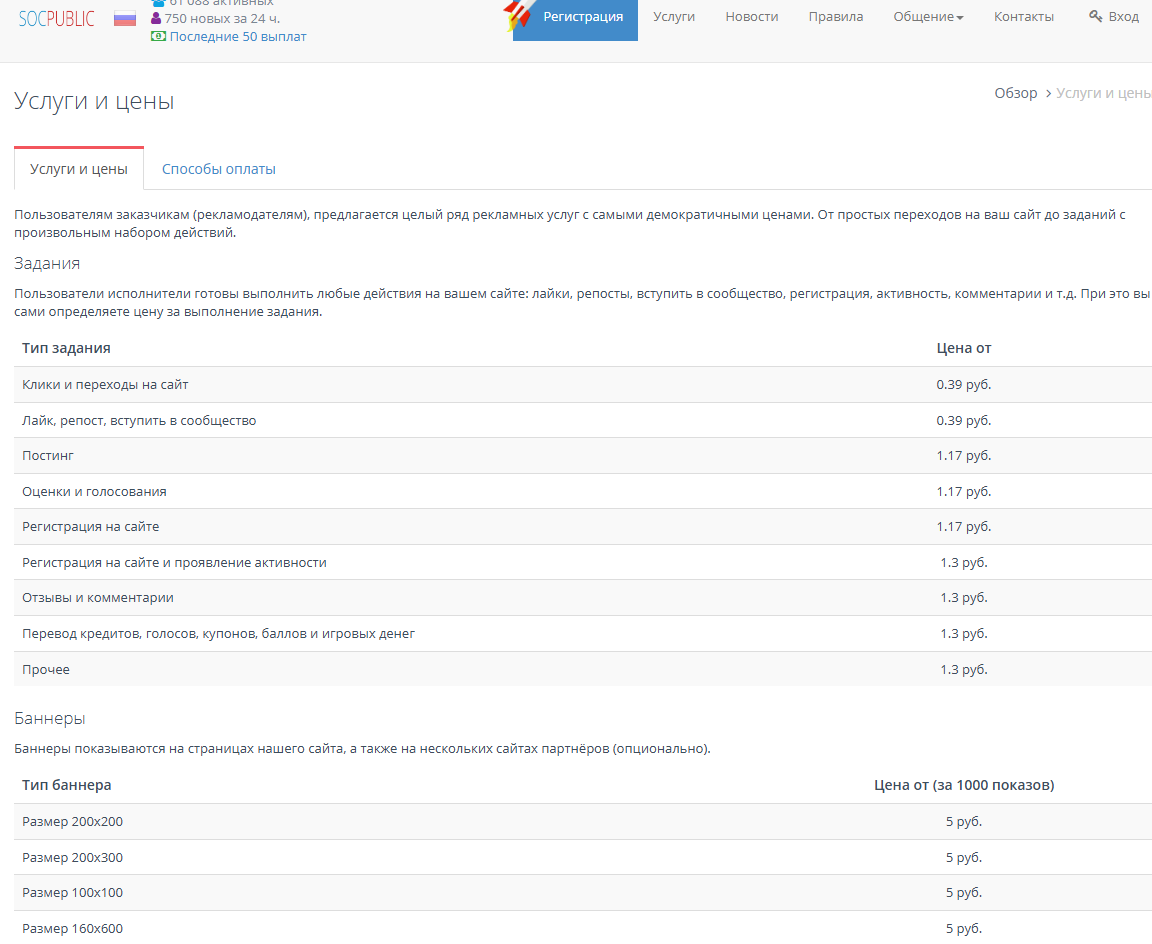Click the Тип баннера column header
This screenshot has height=944, width=1152.
(x=67, y=785)
